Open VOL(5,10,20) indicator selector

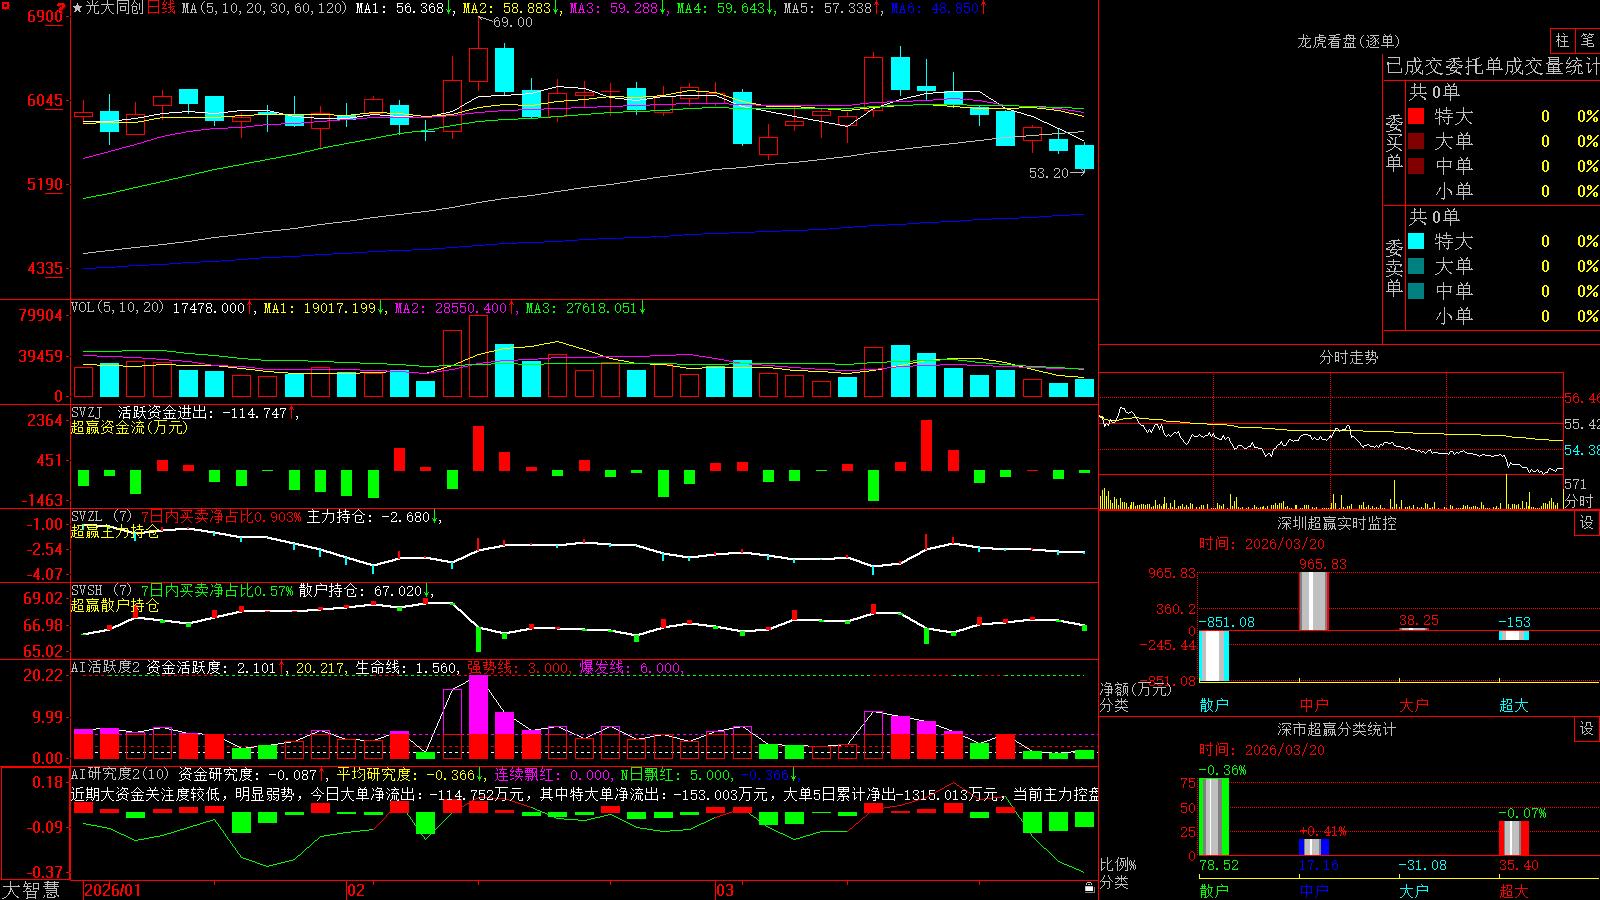(117, 308)
